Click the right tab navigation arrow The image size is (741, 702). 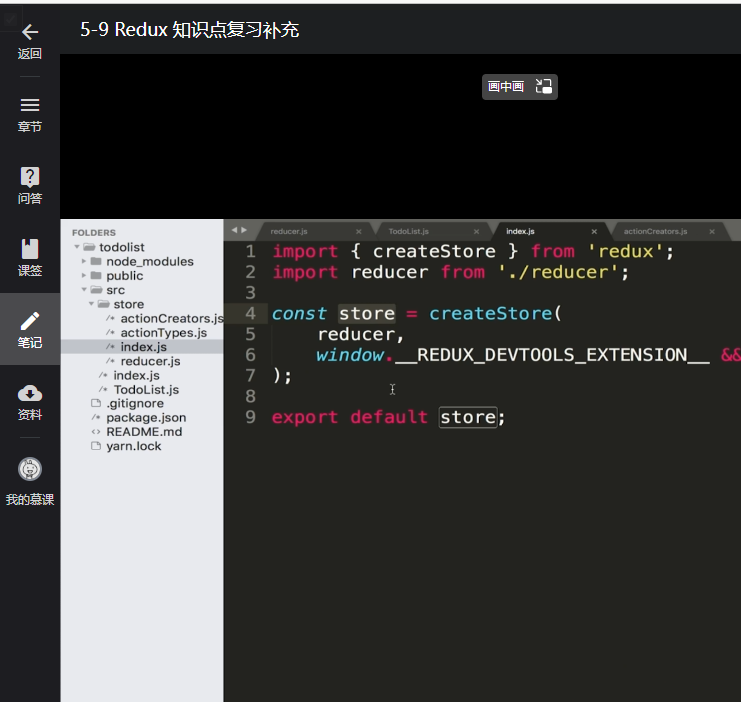(244, 230)
